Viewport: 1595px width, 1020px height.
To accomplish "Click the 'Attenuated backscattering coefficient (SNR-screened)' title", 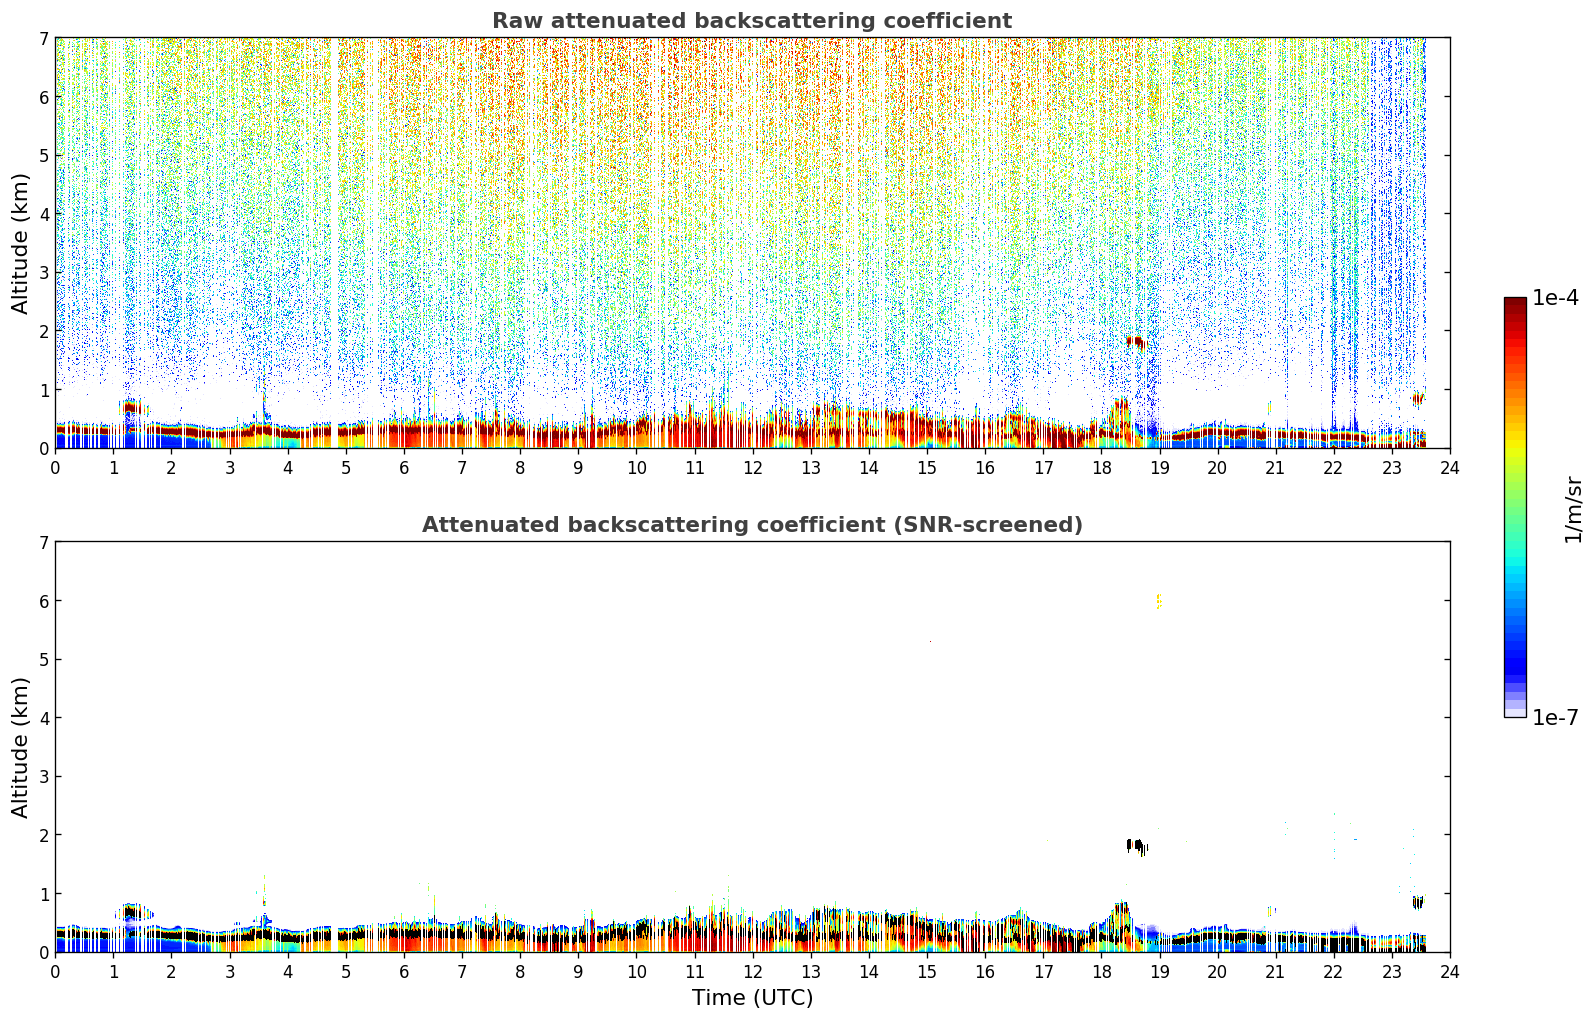I will click(x=752, y=525).
